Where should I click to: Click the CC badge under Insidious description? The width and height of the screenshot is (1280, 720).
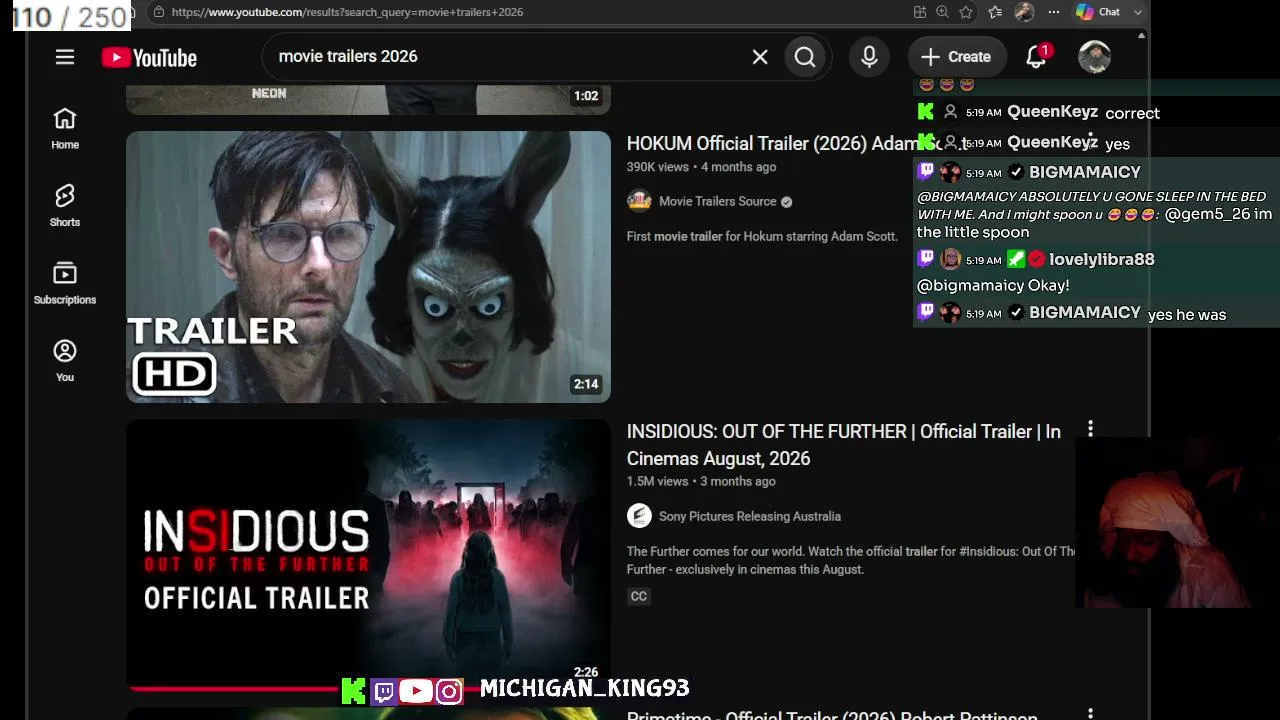coord(639,596)
